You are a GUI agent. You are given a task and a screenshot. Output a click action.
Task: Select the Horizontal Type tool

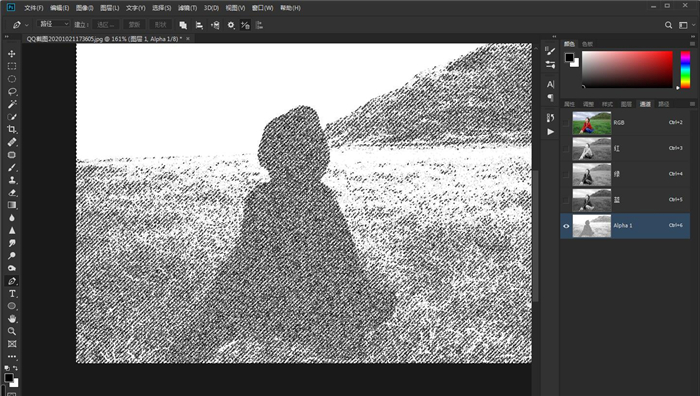[12, 294]
